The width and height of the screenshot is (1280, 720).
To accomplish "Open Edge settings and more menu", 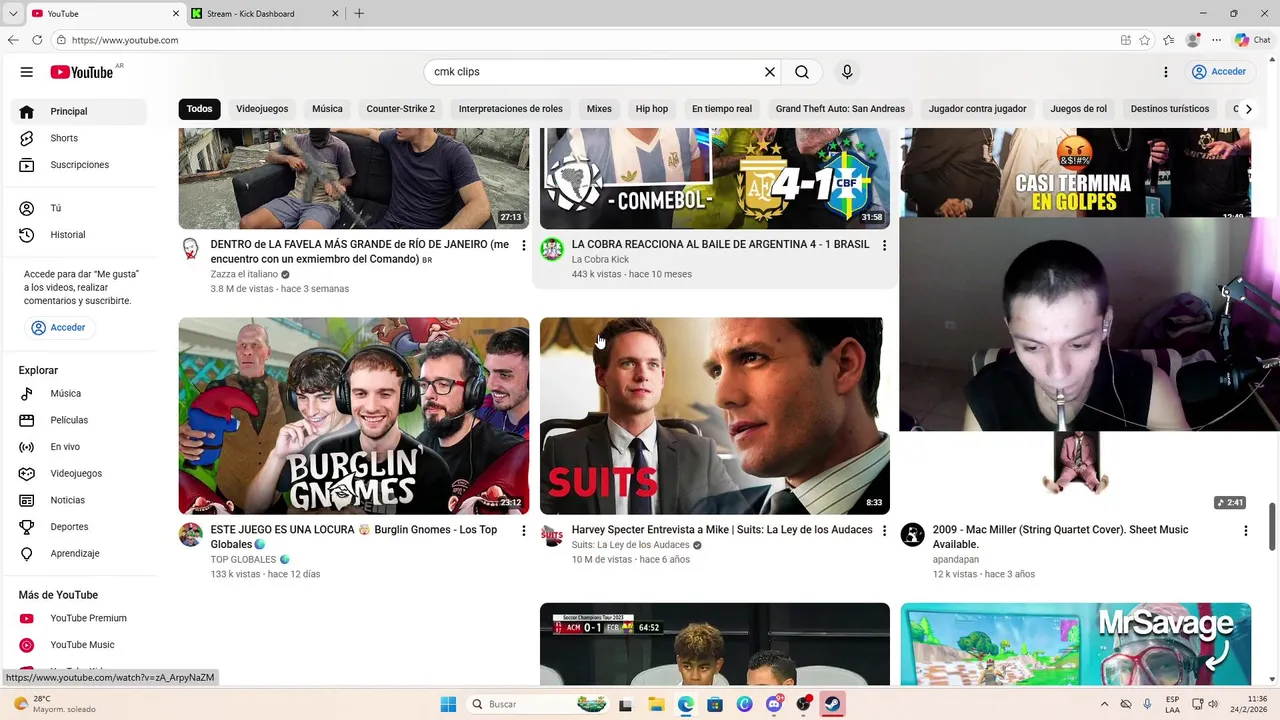I will (1216, 40).
